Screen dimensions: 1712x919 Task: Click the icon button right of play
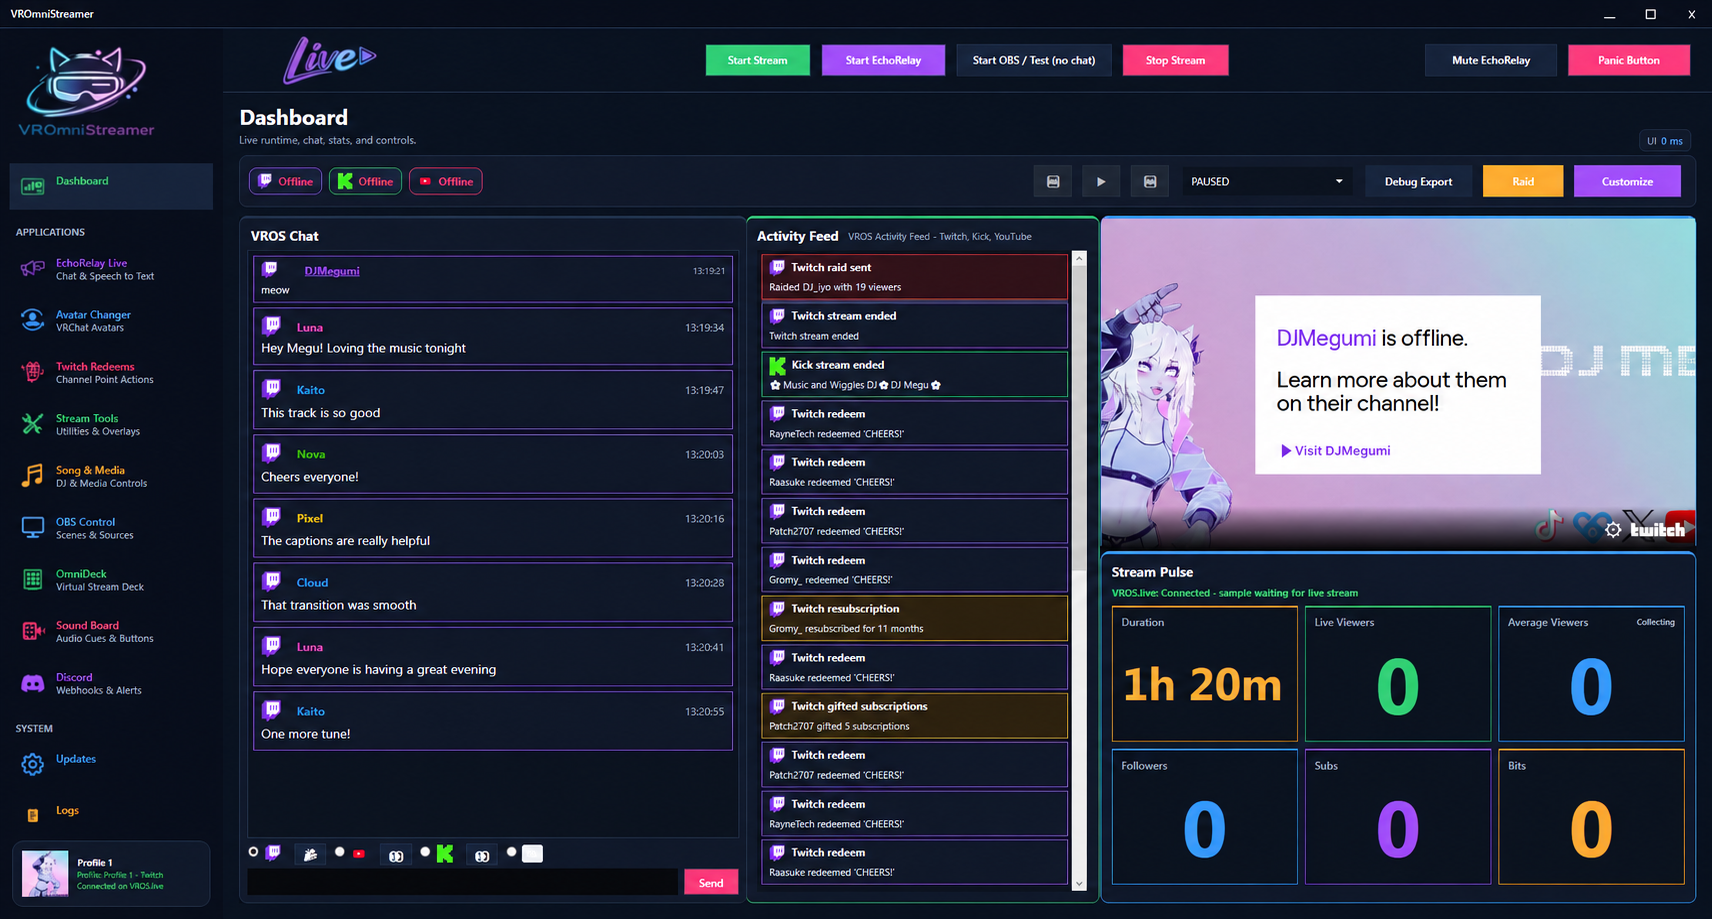(x=1150, y=182)
